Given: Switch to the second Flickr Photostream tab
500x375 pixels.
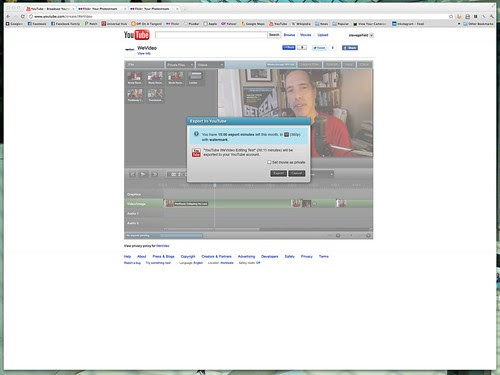Looking at the screenshot, I should coord(153,9).
